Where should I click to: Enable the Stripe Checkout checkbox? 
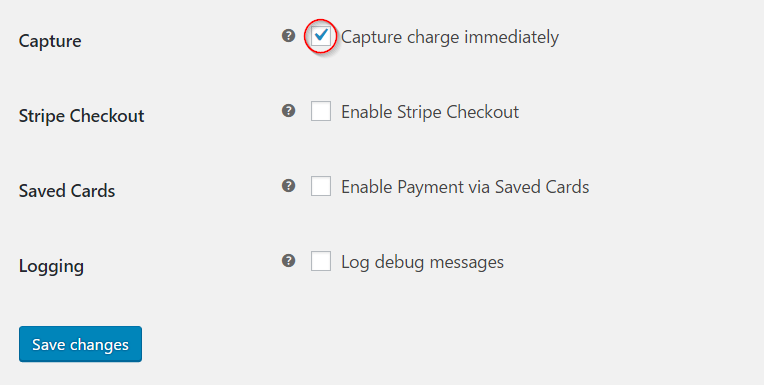[321, 111]
